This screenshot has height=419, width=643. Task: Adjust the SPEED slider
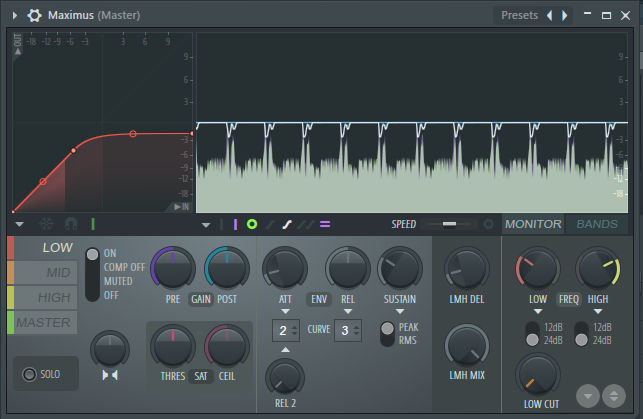449,224
